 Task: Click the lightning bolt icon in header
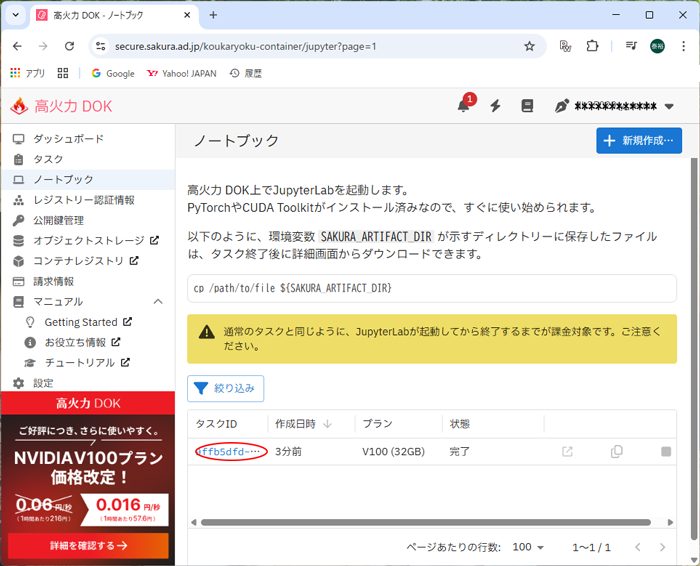tap(496, 106)
